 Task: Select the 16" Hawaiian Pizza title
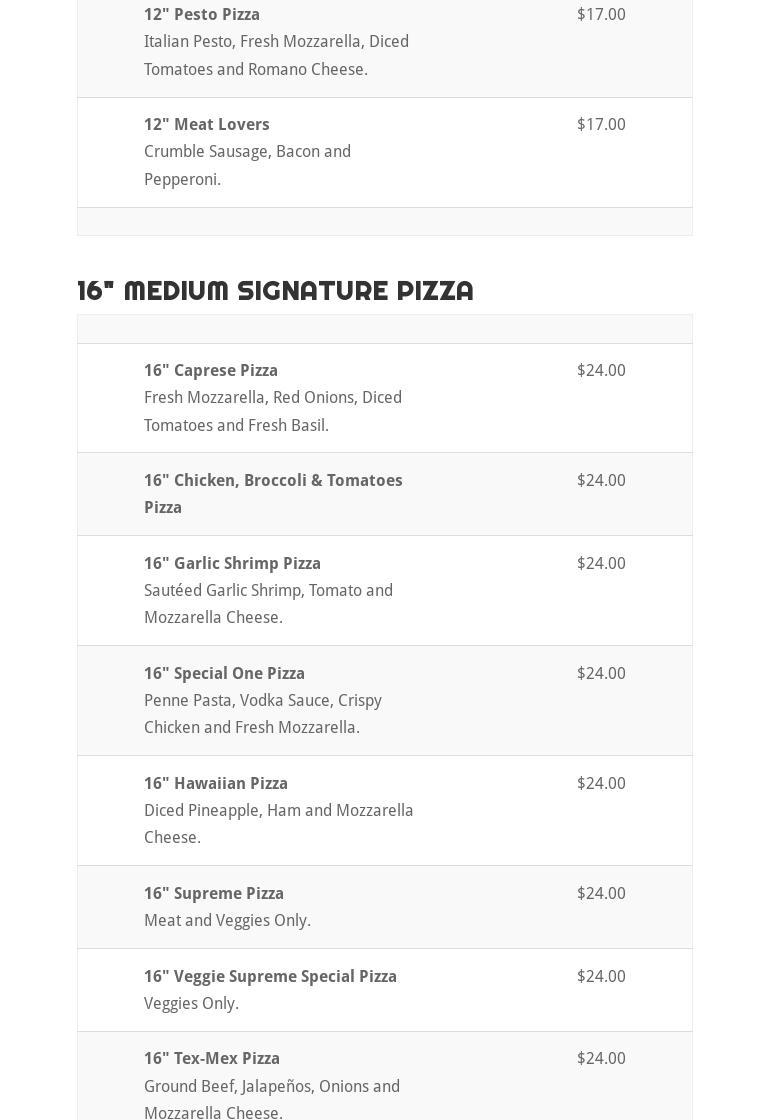click(216, 784)
